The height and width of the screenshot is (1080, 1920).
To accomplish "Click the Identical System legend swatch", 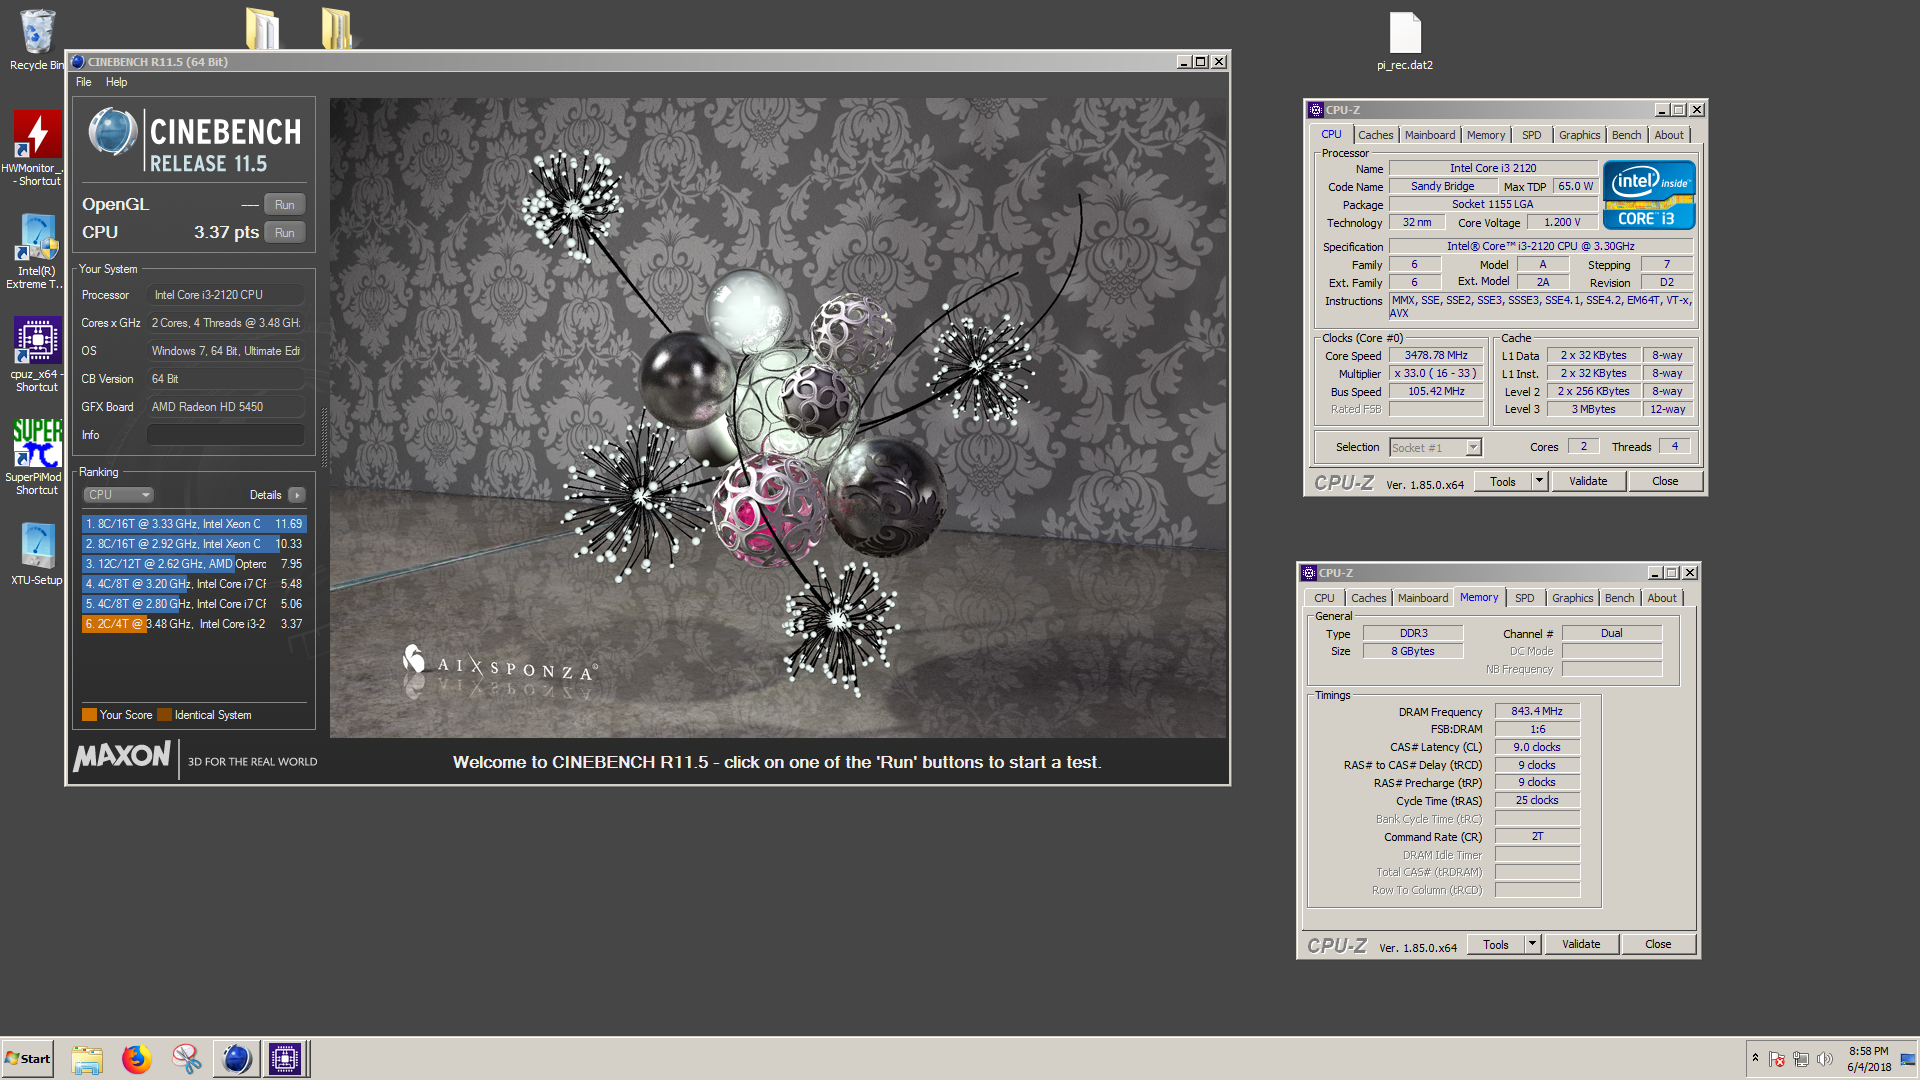I will click(165, 715).
